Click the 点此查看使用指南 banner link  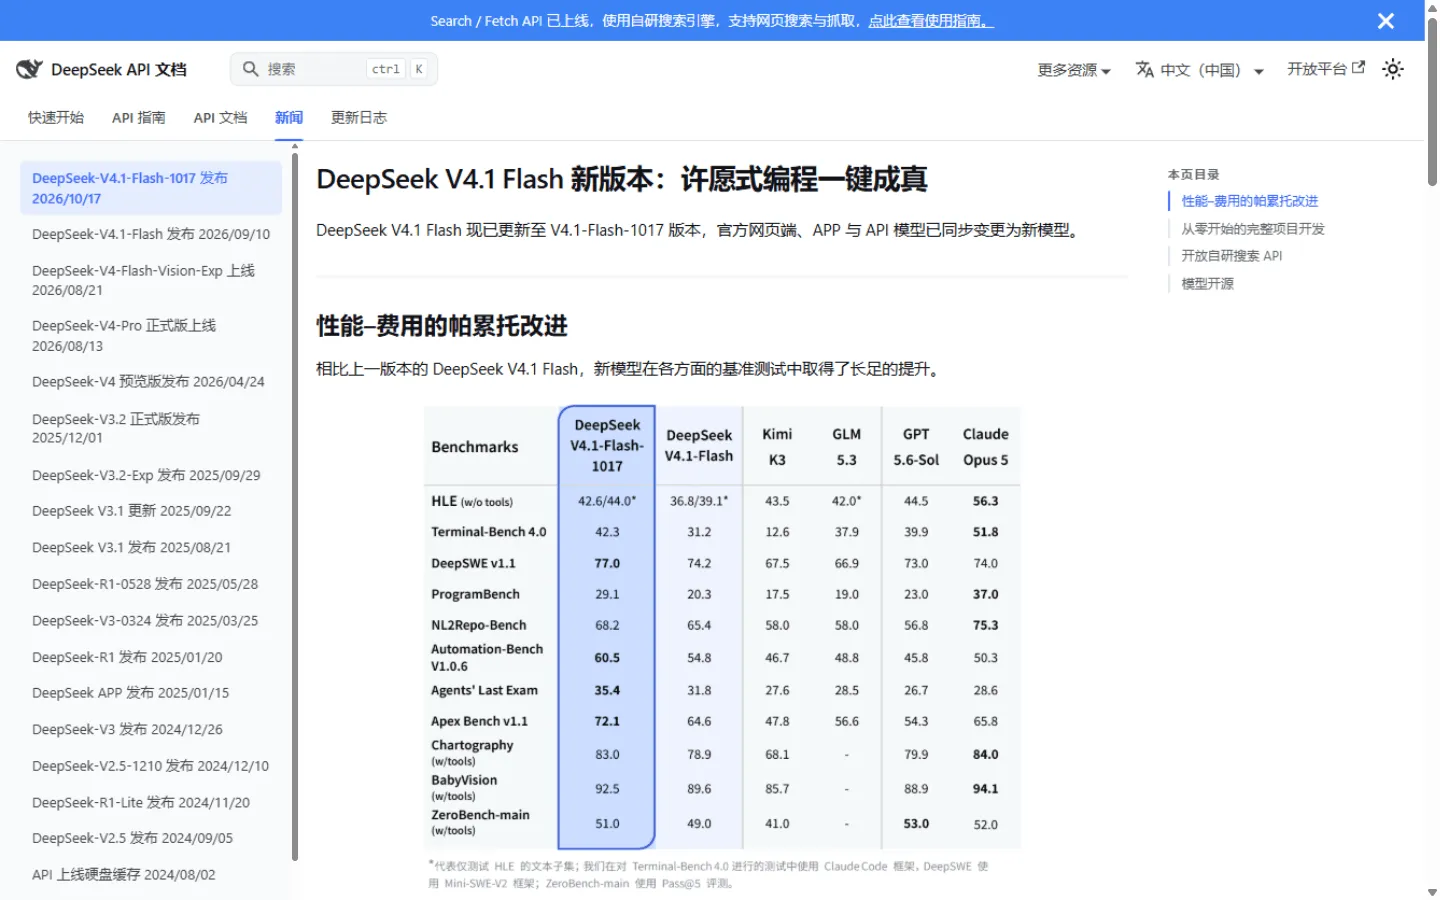click(931, 21)
